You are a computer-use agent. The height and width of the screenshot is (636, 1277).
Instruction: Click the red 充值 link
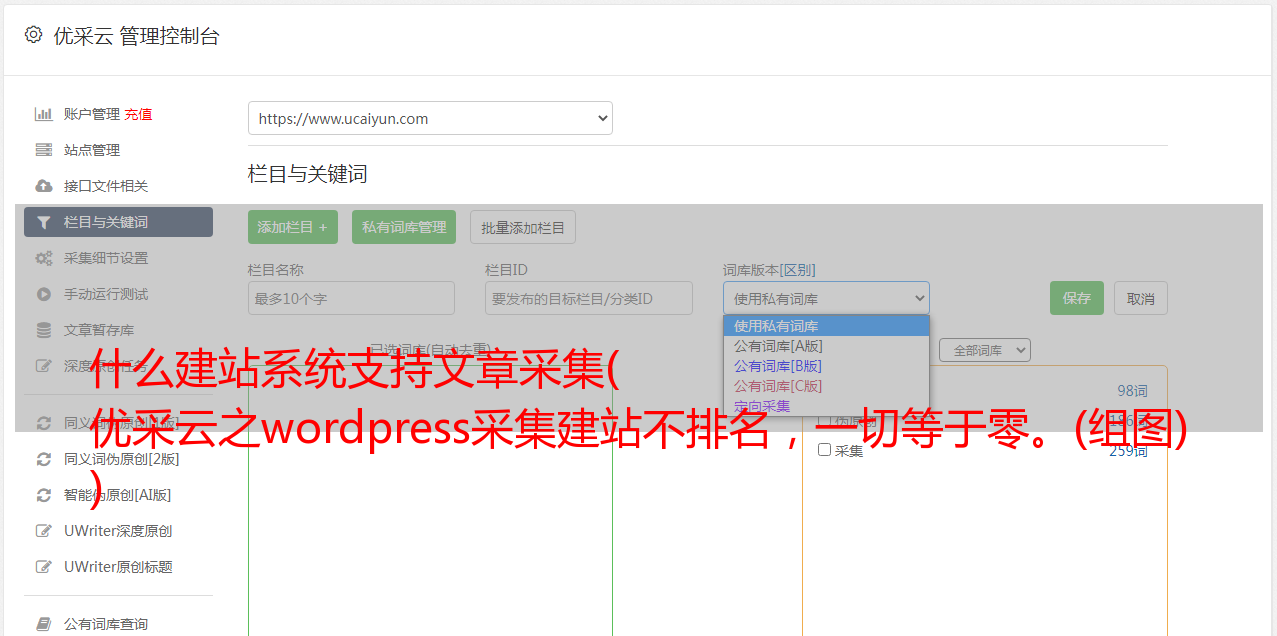[x=138, y=114]
